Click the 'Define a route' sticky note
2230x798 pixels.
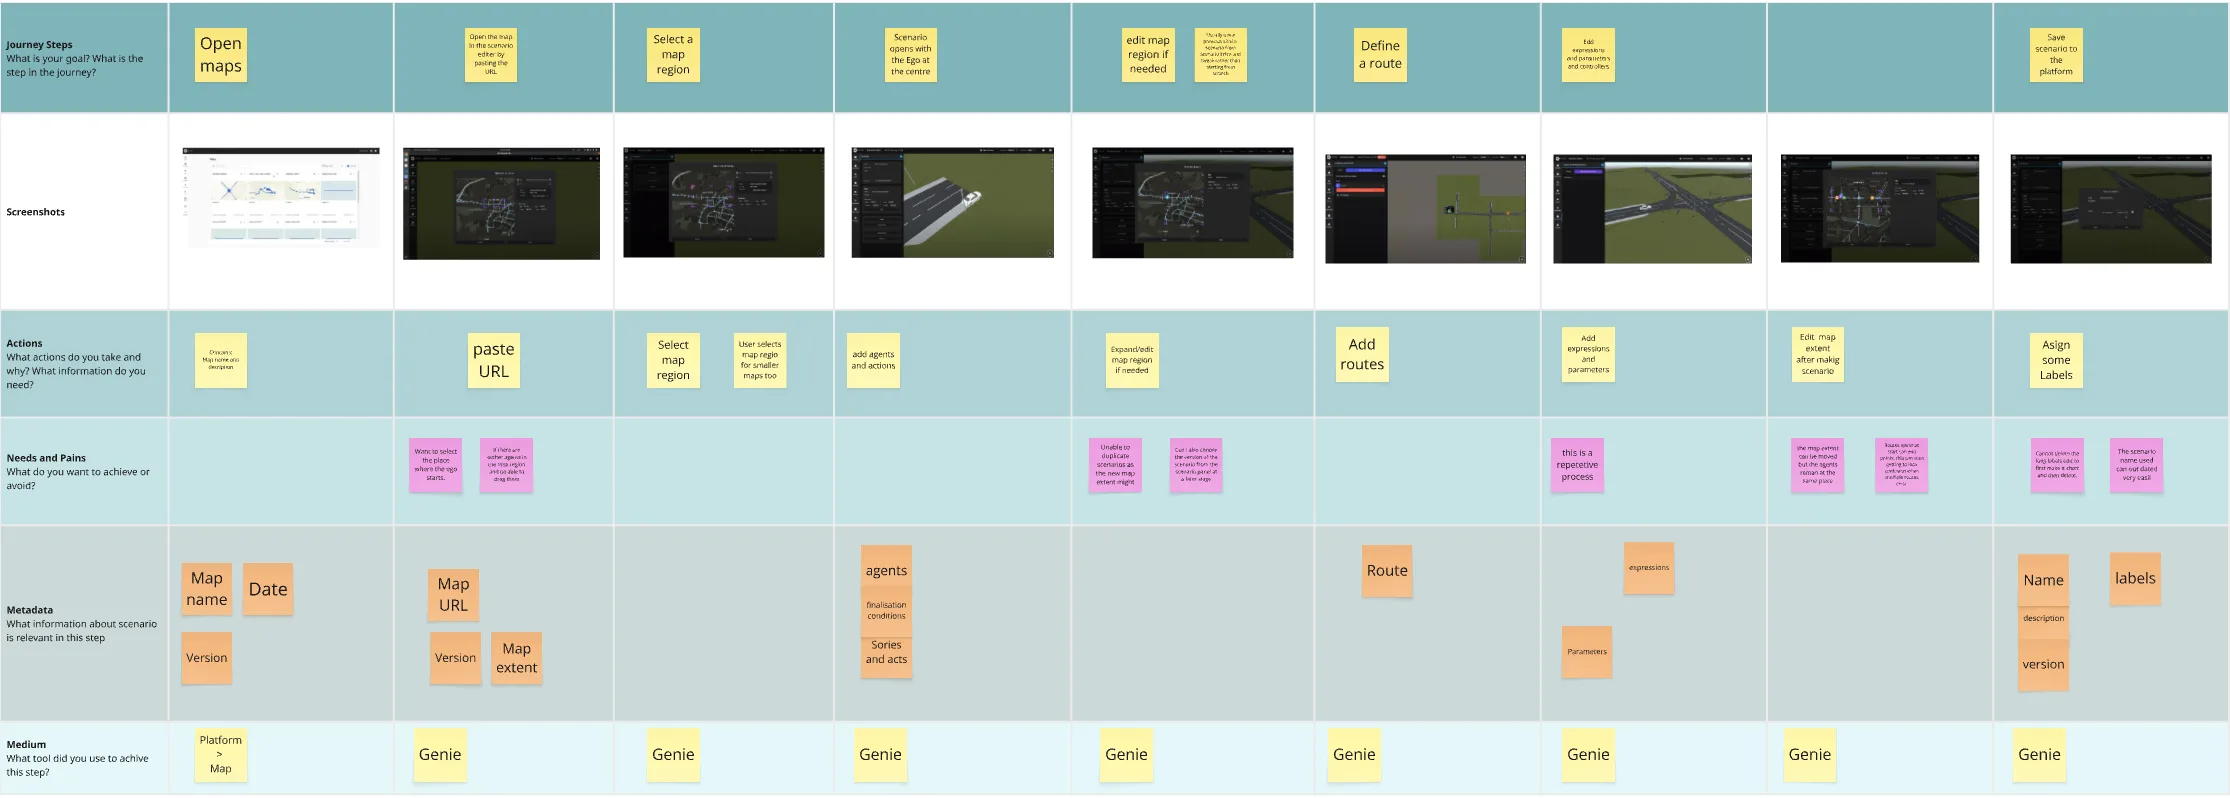1380,55
